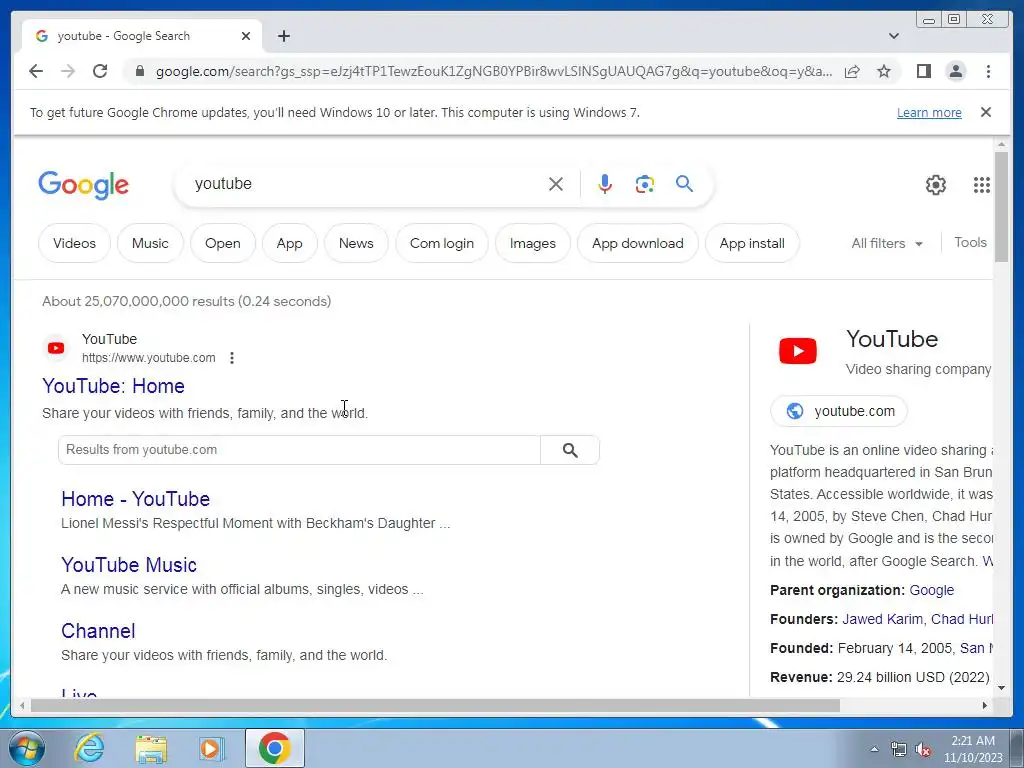Open options for the YouTube result
1024x768 pixels.
[231, 358]
